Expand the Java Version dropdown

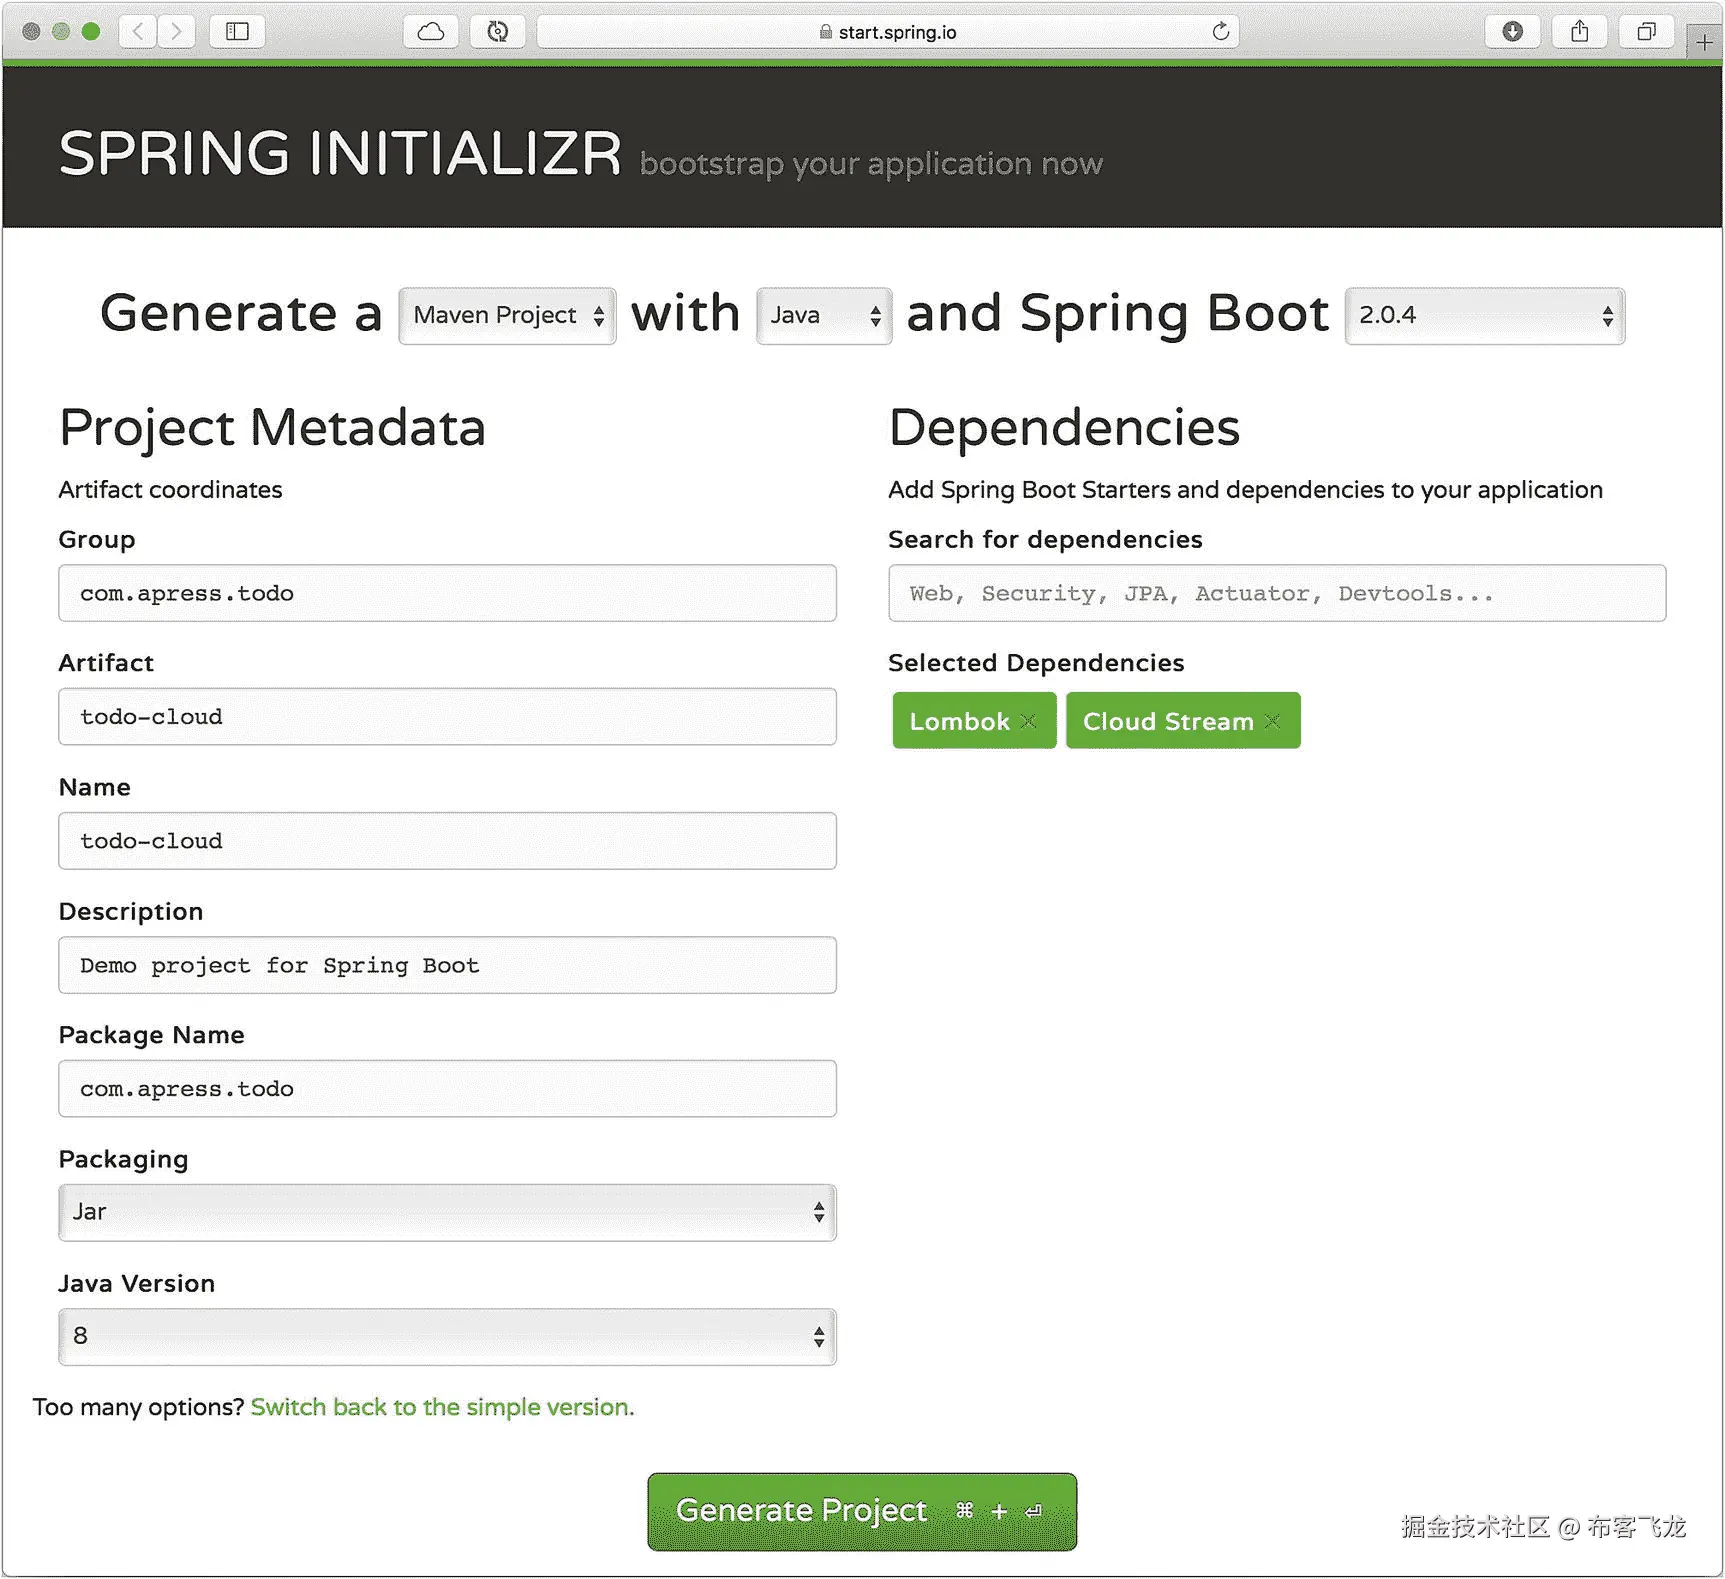(447, 1336)
